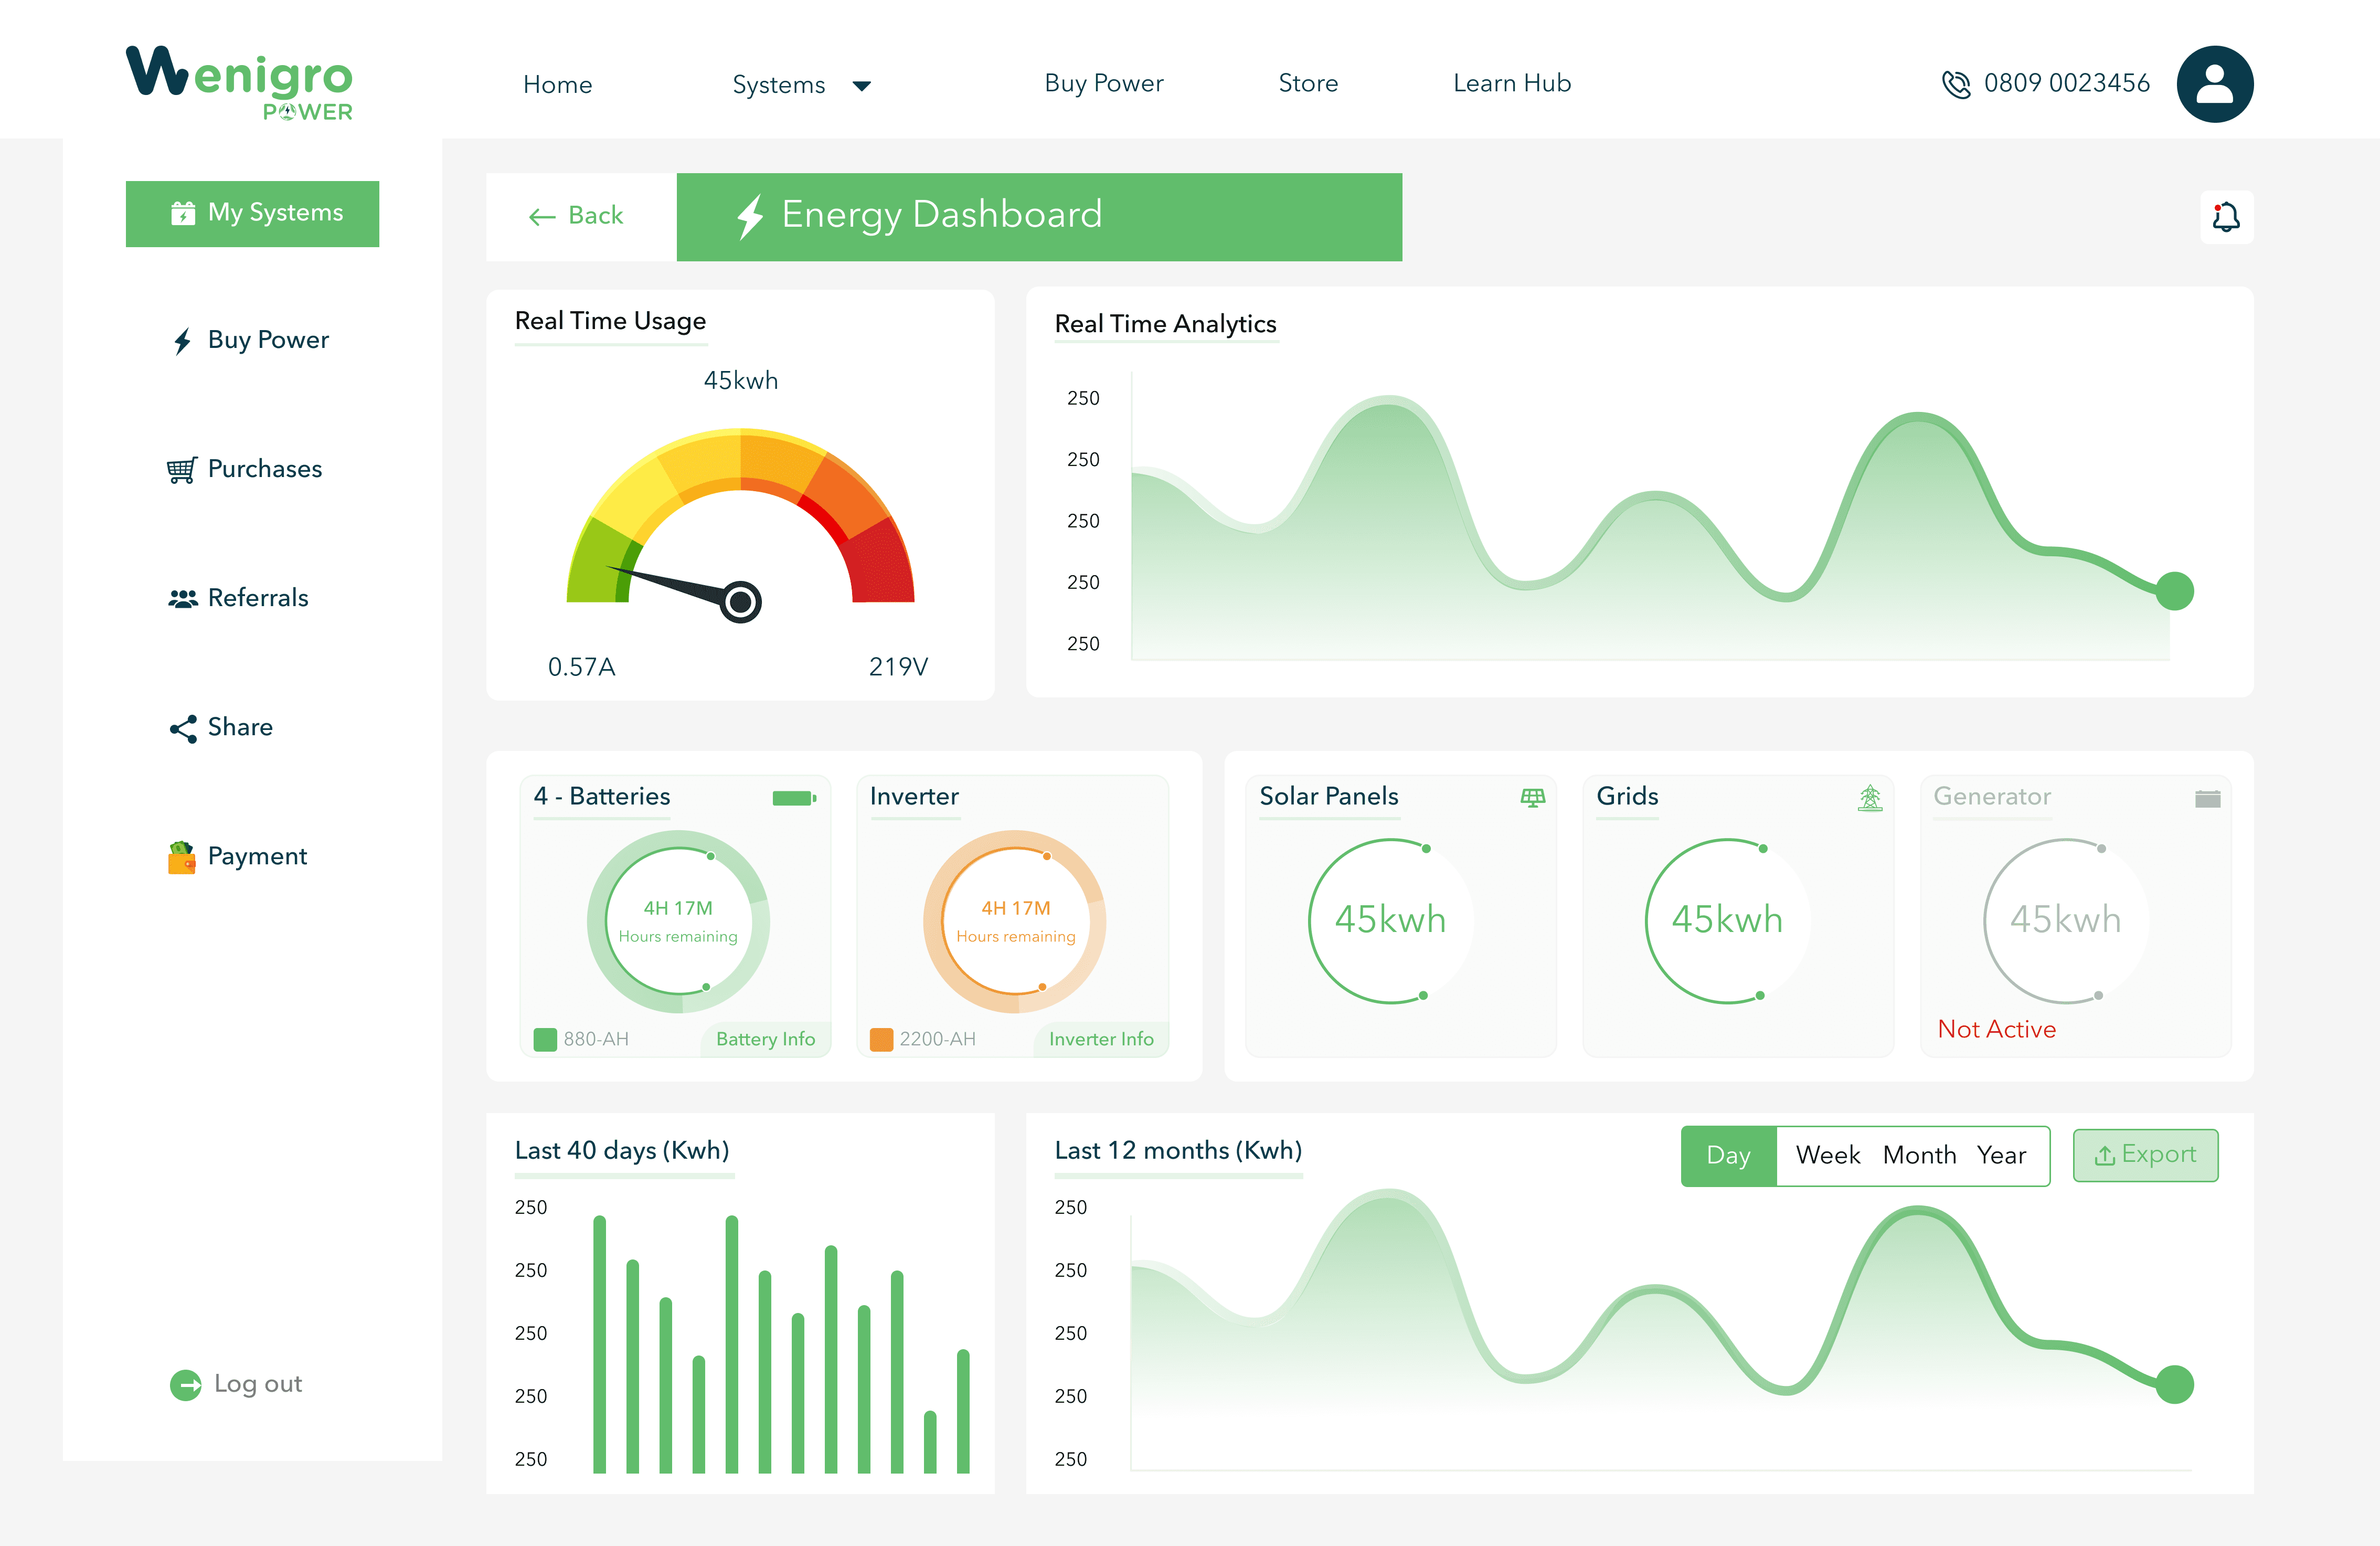The image size is (2380, 1546).
Task: Click the battery level icon on Batteries card
Action: 794,797
